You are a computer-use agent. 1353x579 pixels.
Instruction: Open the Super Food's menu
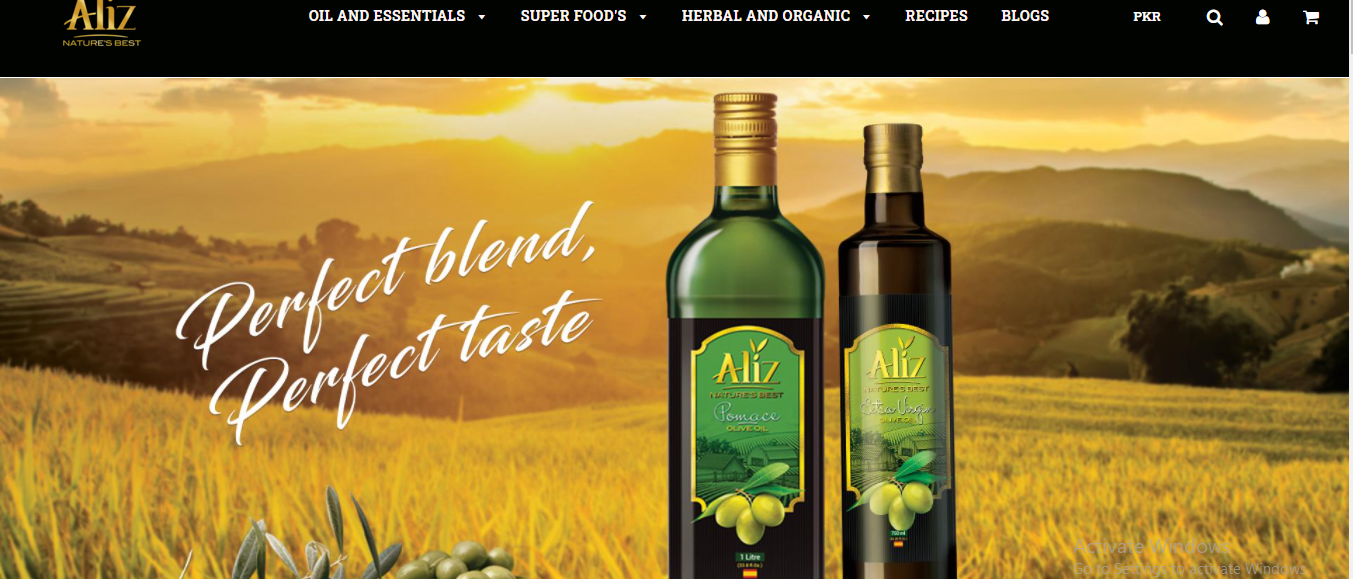(573, 16)
